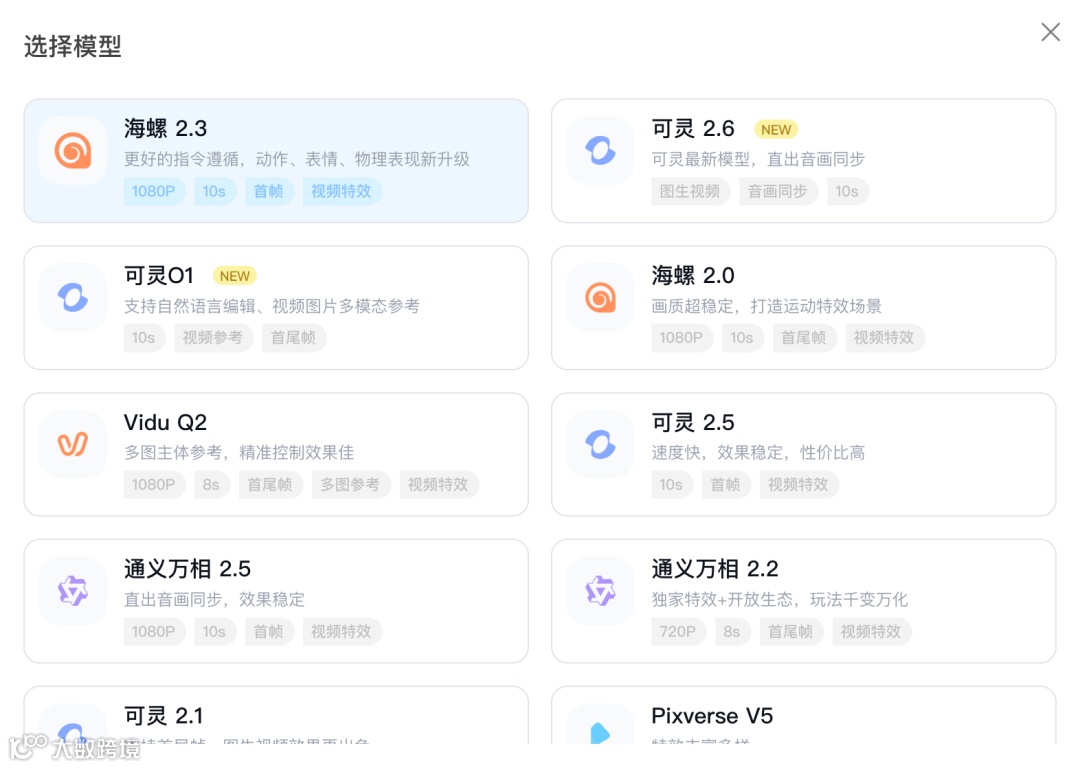The width and height of the screenshot is (1080, 768).
Task: Click the 8s tag under Vidu Q2
Action: pyautogui.click(x=211, y=484)
